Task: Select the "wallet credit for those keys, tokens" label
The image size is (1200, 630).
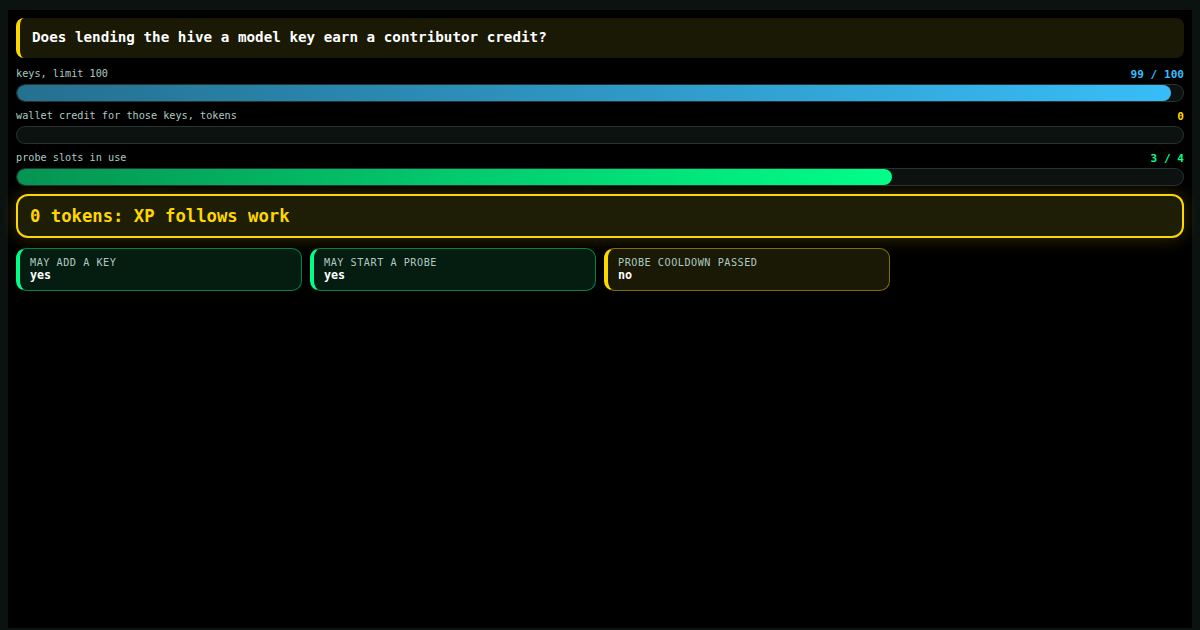Action: pos(126,116)
